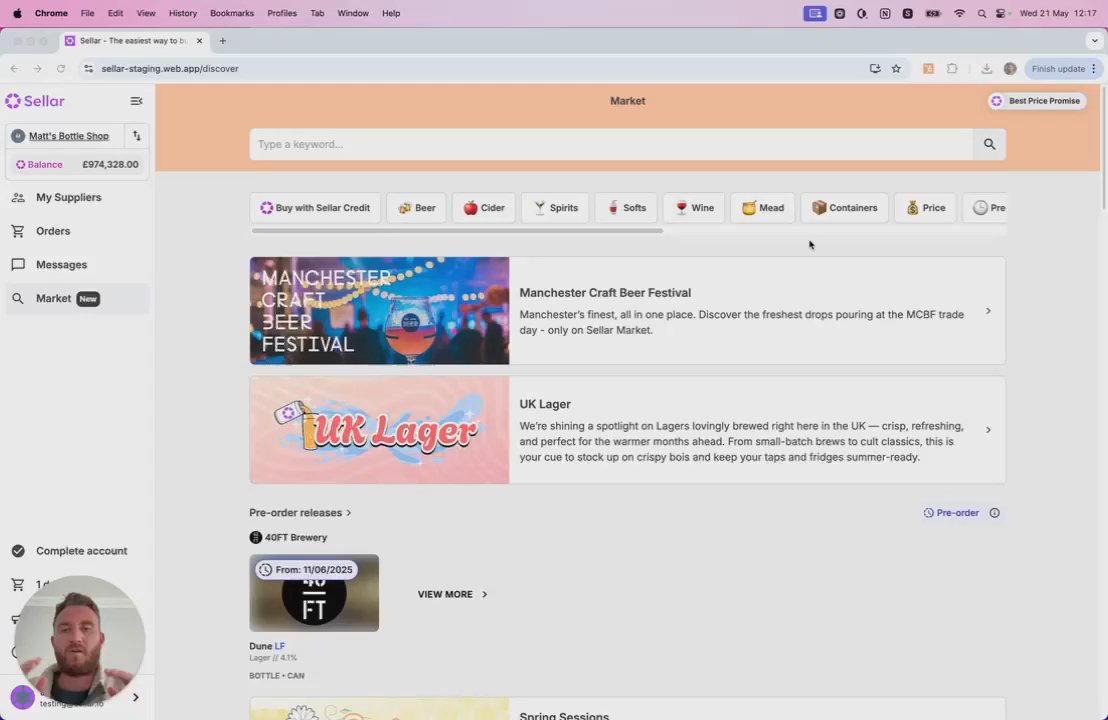Open Chrome profile avatar

[x=1010, y=69]
